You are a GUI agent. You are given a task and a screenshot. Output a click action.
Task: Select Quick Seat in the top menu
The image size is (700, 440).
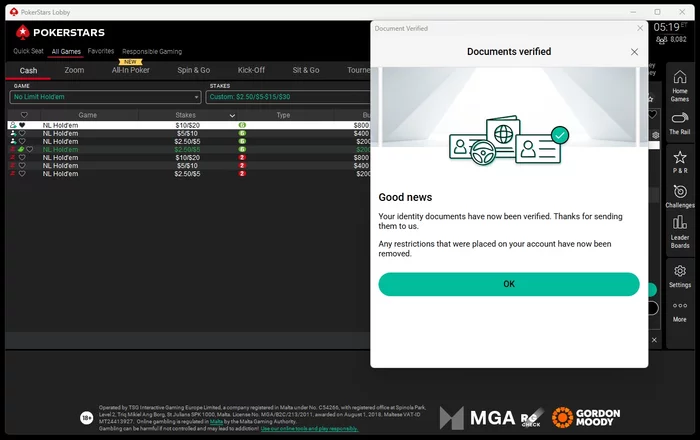coord(28,51)
